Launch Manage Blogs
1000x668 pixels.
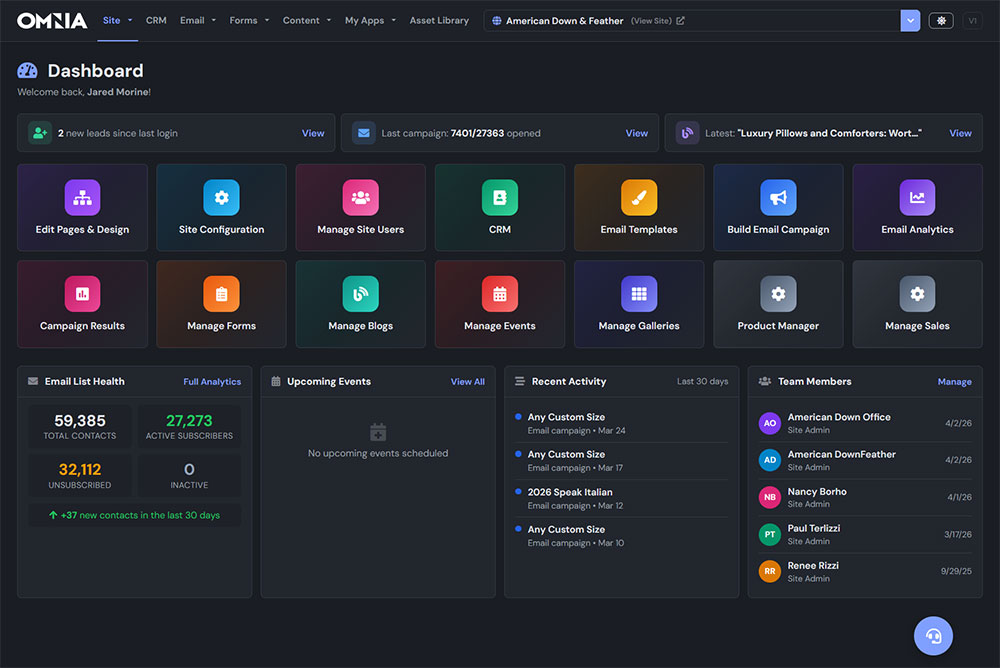click(x=360, y=304)
